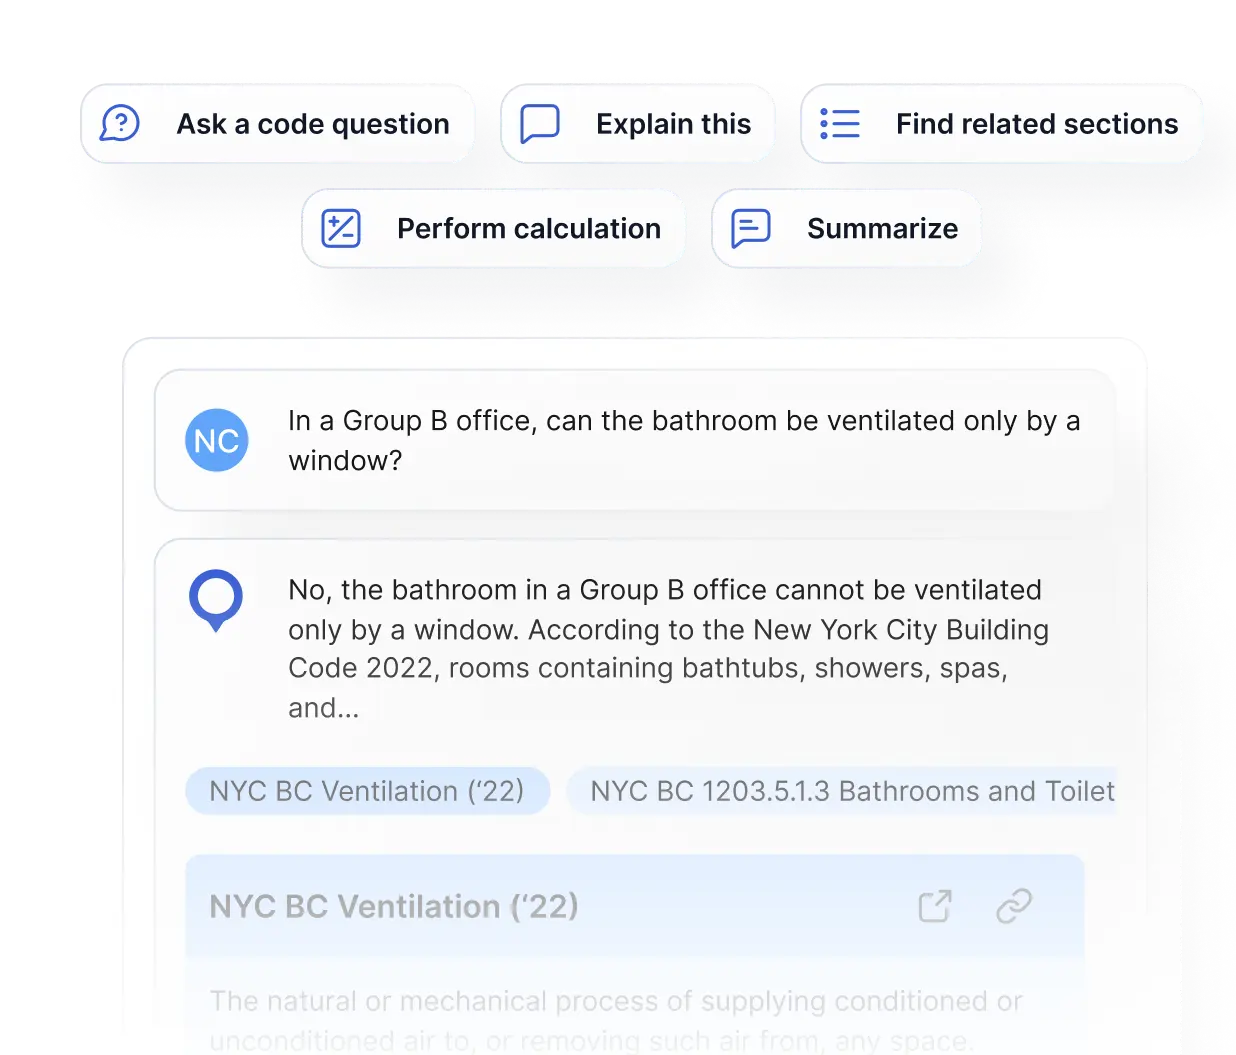Select the bulleted list icon for Find related sections

(x=840, y=123)
